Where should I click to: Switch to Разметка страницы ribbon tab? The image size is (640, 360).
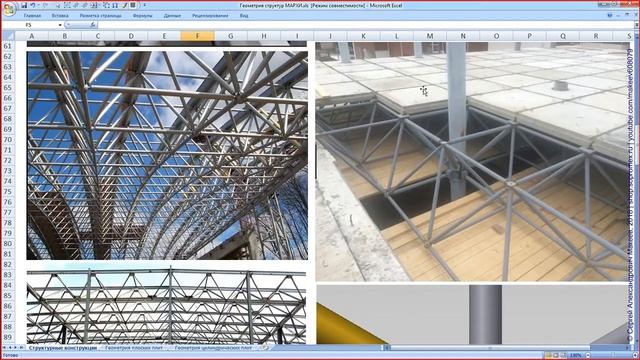coord(100,16)
